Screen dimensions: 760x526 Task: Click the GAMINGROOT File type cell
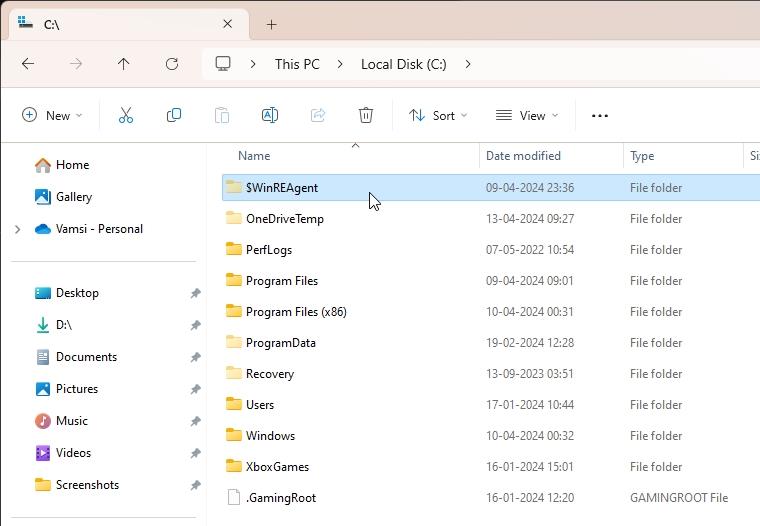679,498
